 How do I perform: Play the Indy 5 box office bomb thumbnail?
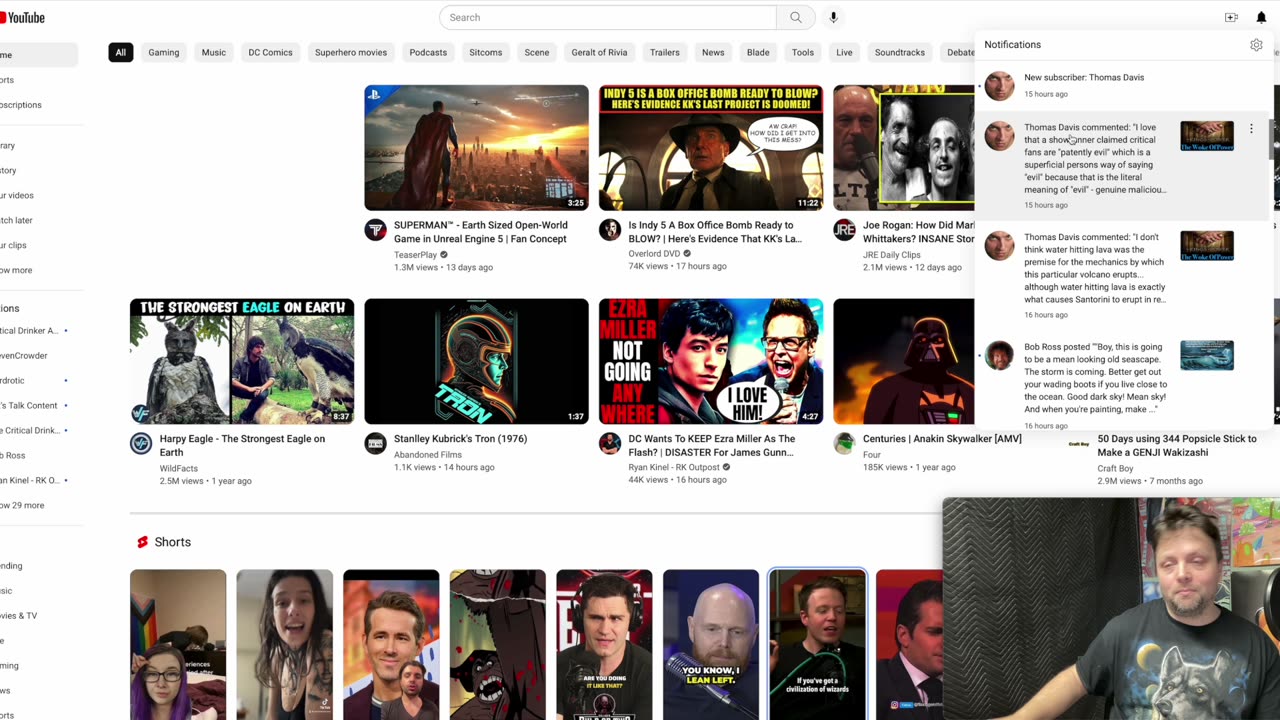(711, 148)
